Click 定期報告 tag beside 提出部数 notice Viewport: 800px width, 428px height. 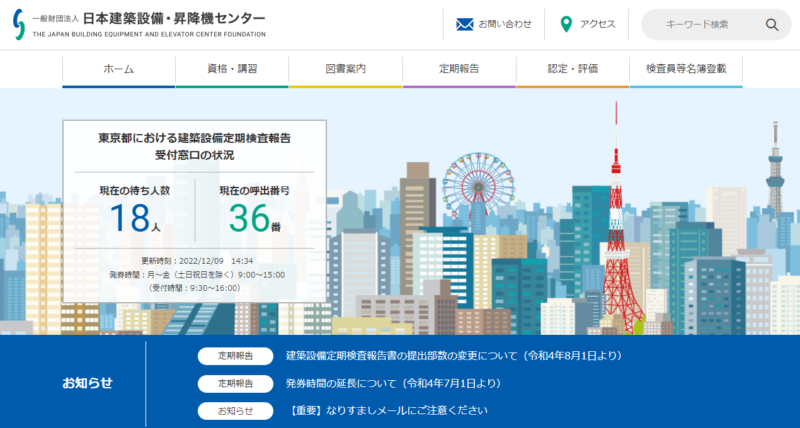[x=235, y=356]
